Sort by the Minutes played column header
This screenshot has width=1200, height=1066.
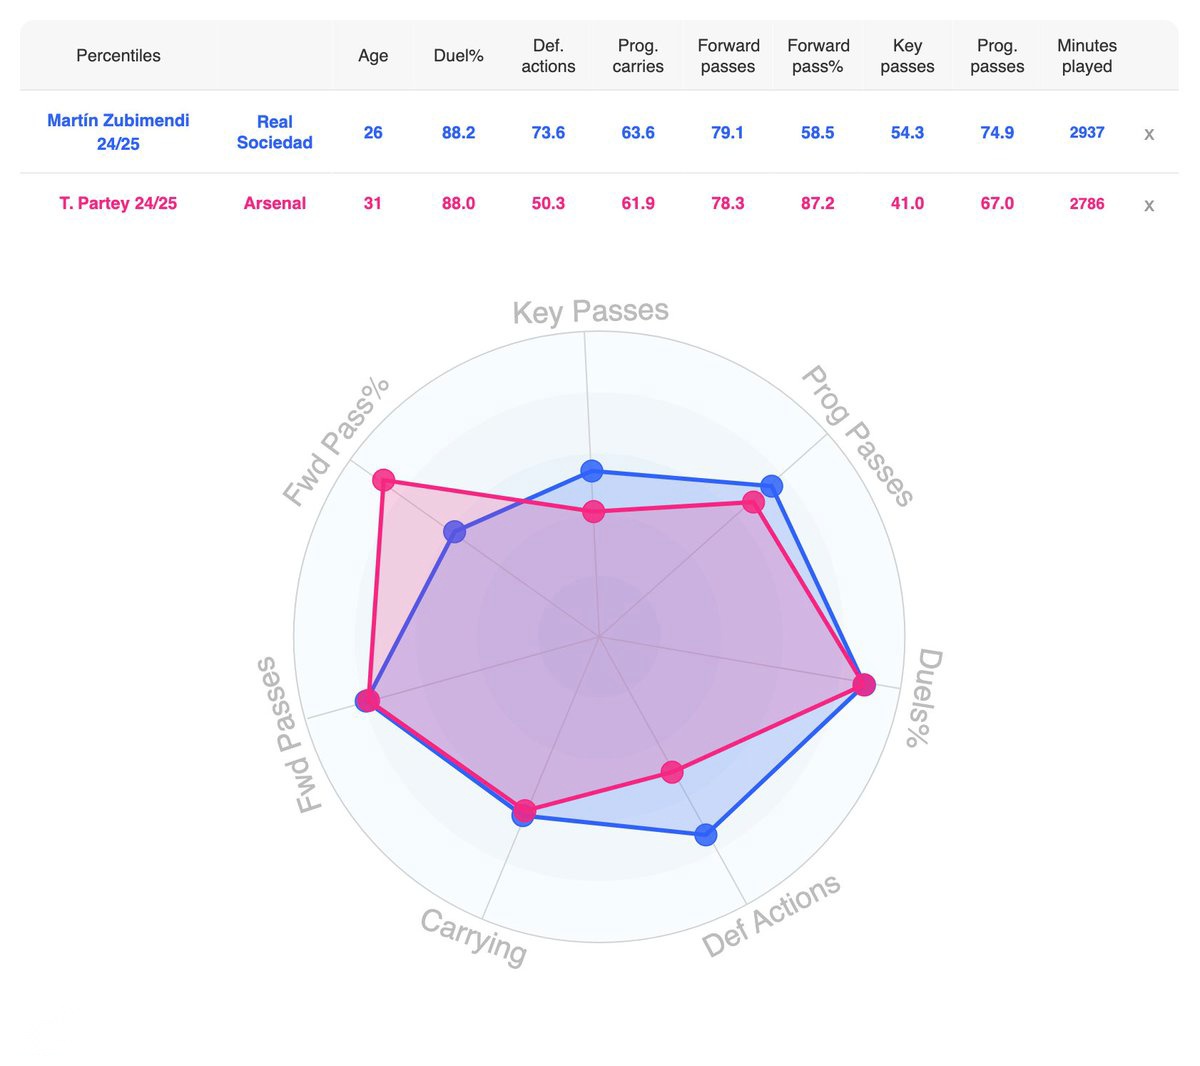coord(1087,56)
